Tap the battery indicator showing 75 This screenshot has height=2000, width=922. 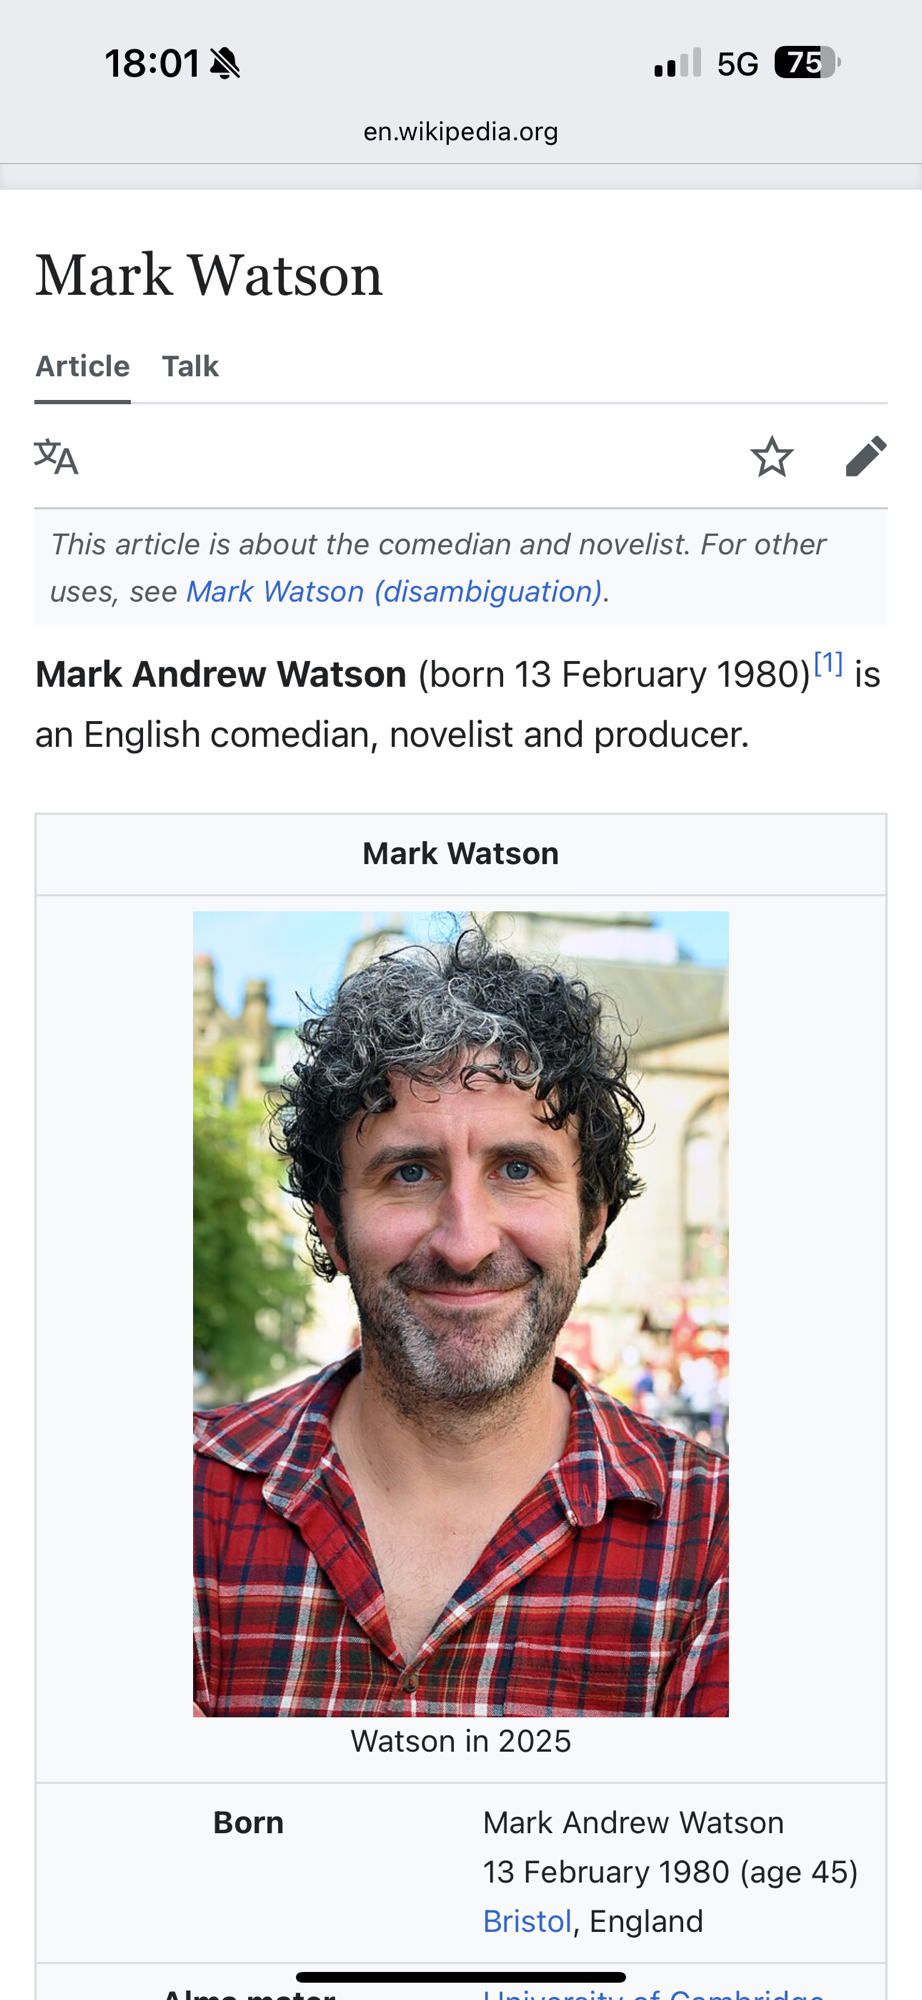coord(807,63)
